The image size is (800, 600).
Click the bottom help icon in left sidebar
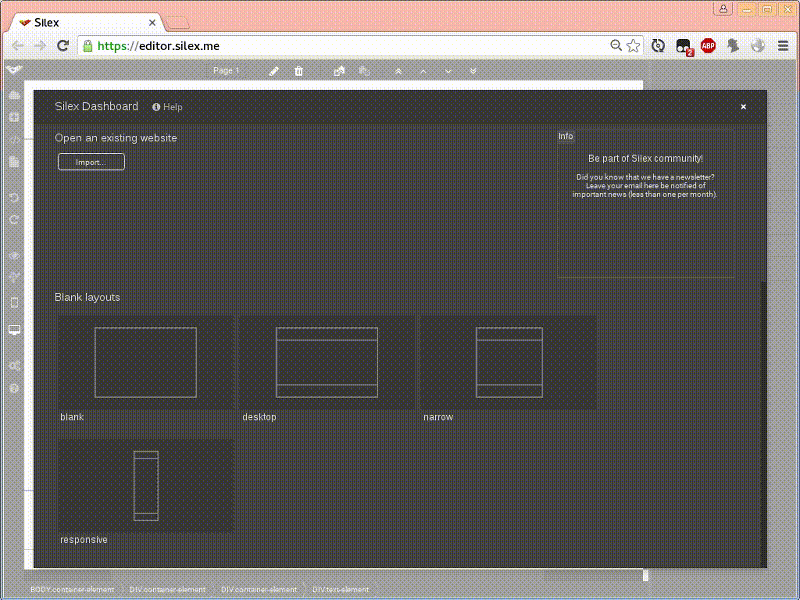[x=14, y=388]
